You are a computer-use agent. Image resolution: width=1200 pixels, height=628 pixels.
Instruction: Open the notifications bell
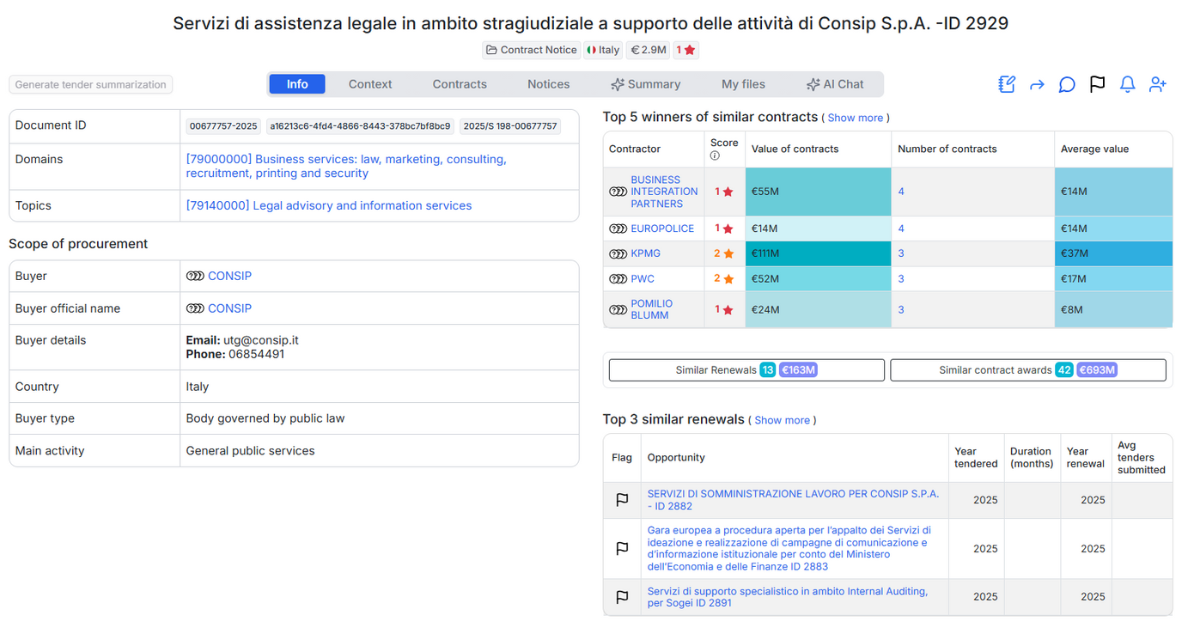point(1127,84)
